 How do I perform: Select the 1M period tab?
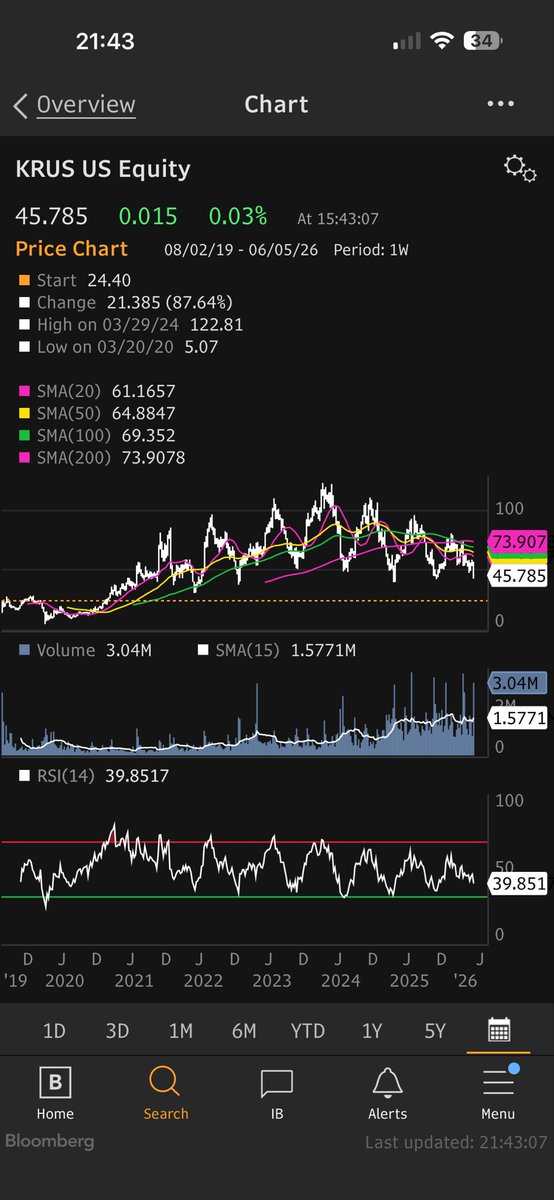tap(181, 1031)
